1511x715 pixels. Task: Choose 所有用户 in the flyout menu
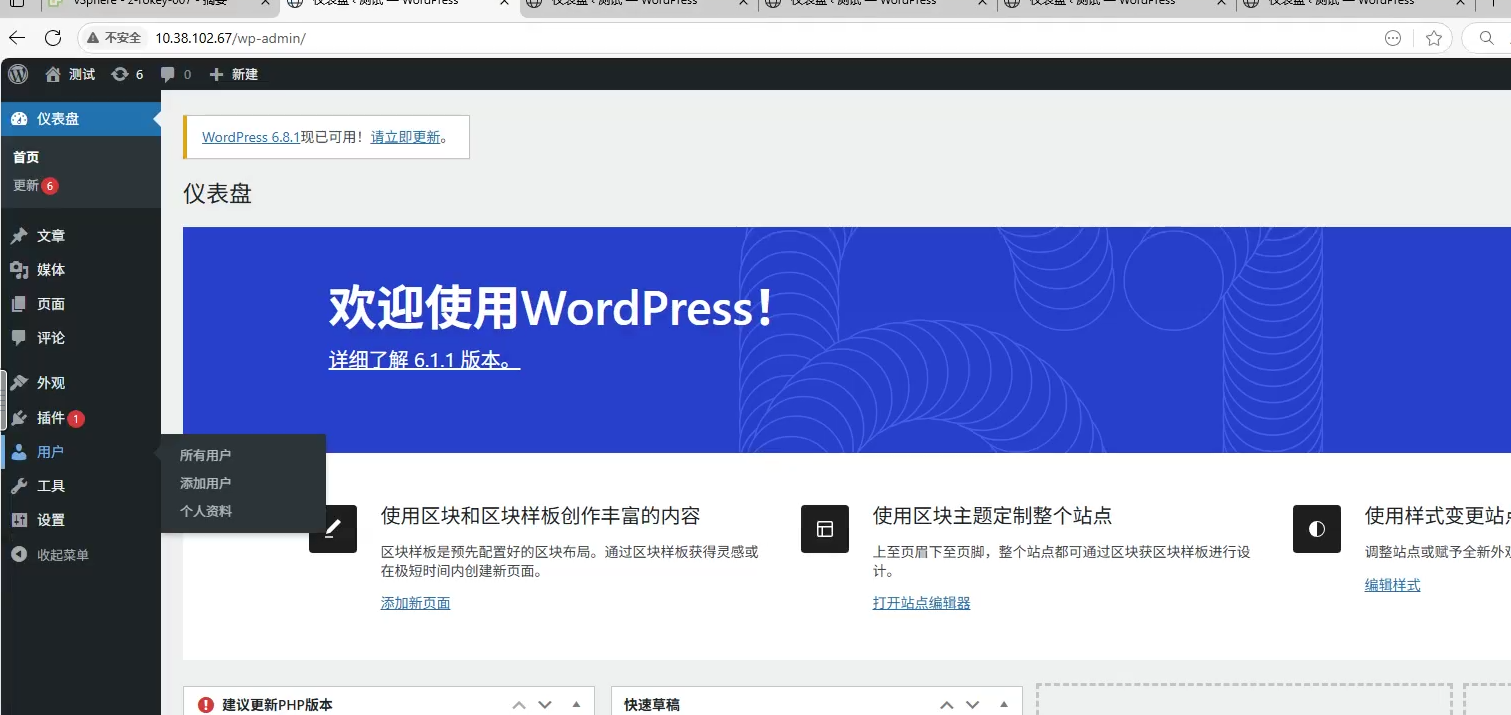click(205, 455)
